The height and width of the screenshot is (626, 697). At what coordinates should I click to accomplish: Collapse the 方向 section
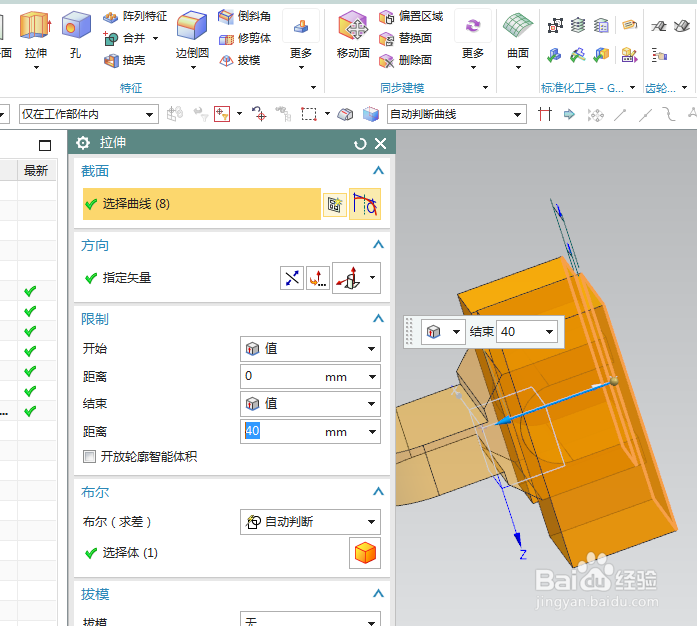(x=378, y=245)
